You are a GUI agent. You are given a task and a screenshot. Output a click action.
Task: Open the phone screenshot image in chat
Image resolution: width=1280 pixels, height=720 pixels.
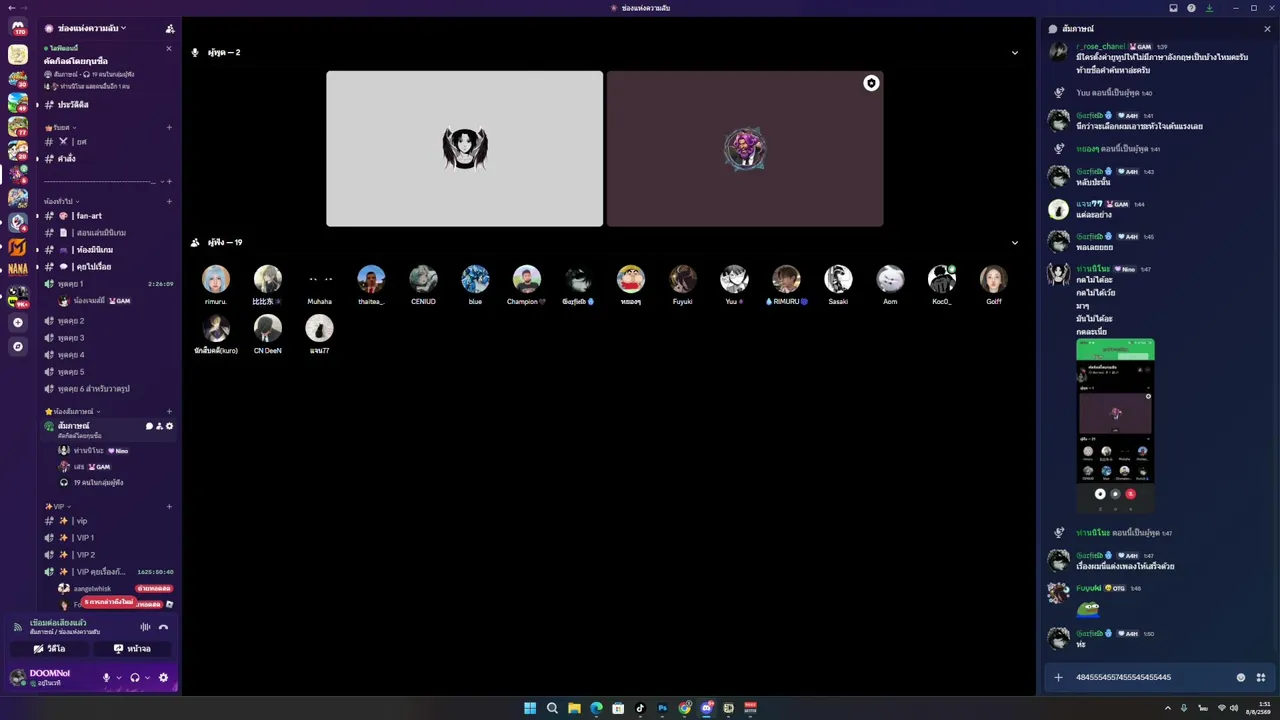pyautogui.click(x=1115, y=426)
